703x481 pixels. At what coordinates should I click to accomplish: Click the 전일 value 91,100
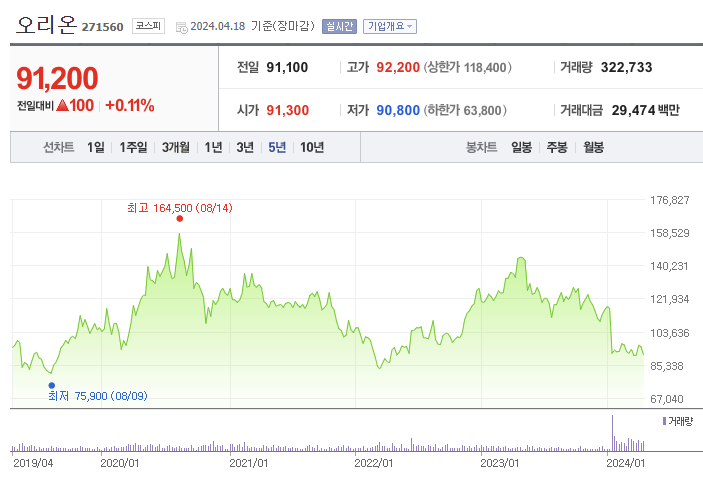coord(287,67)
